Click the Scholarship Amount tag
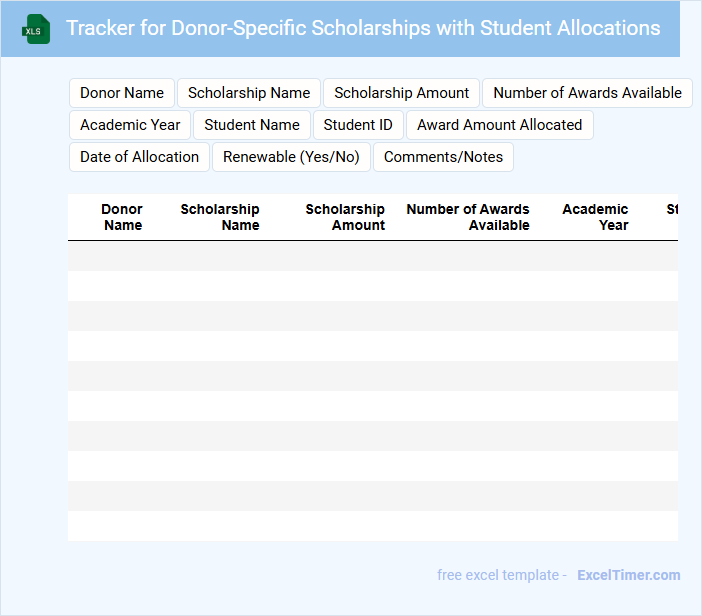The height and width of the screenshot is (616, 702). tap(401, 93)
